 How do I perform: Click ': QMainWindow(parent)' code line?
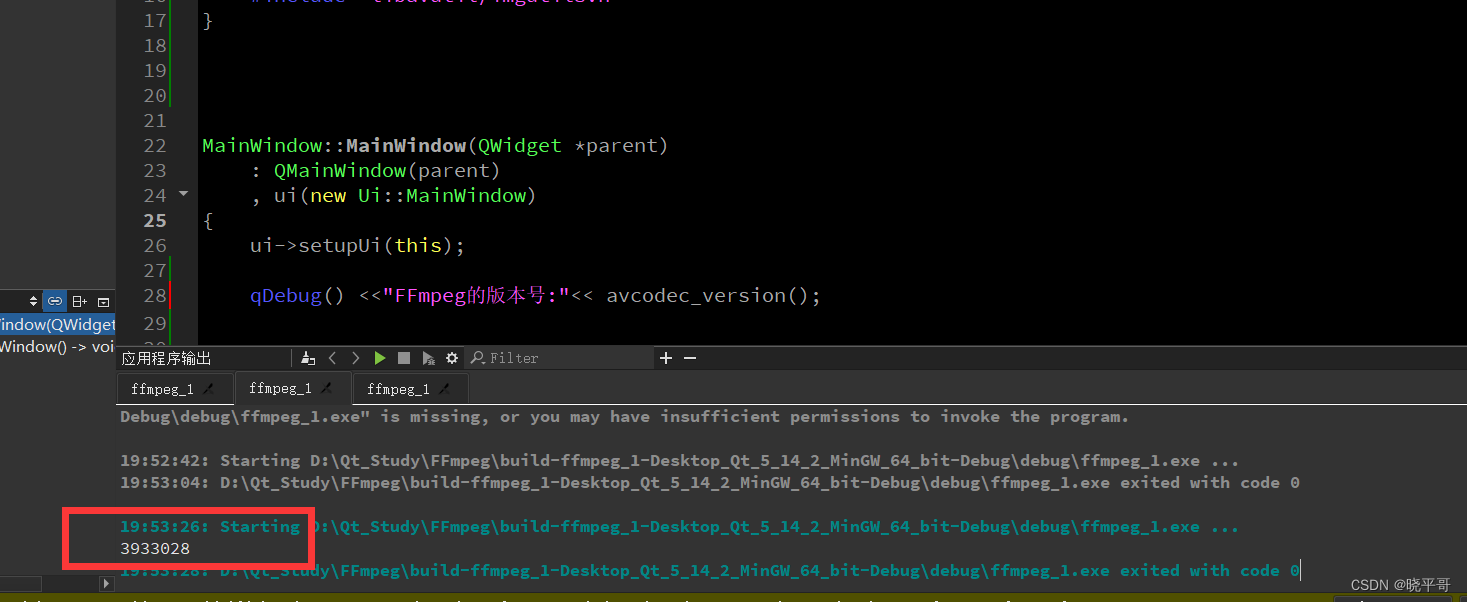(376, 171)
